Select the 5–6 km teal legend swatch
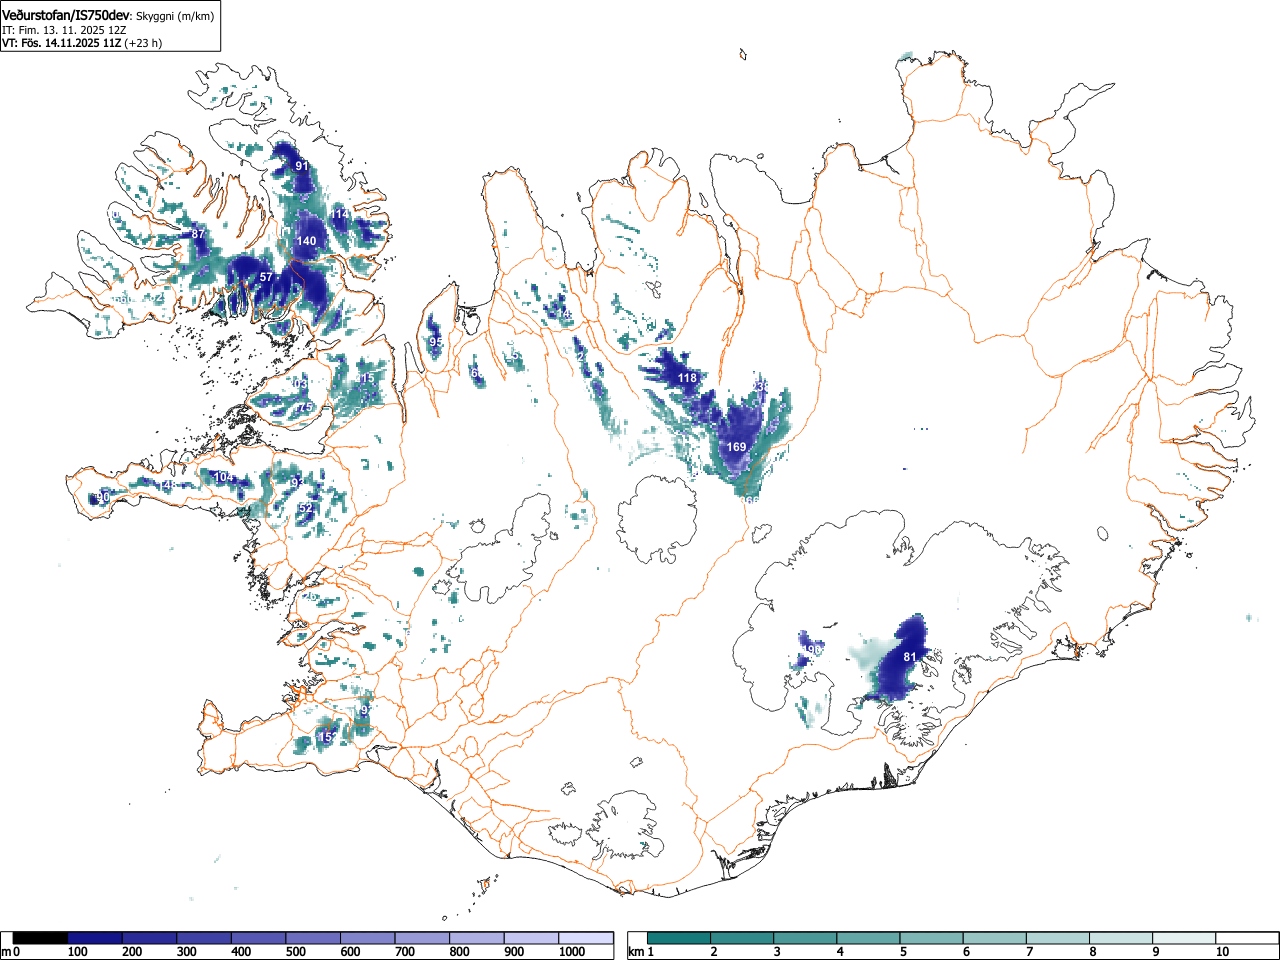The image size is (1280, 960). 931,938
